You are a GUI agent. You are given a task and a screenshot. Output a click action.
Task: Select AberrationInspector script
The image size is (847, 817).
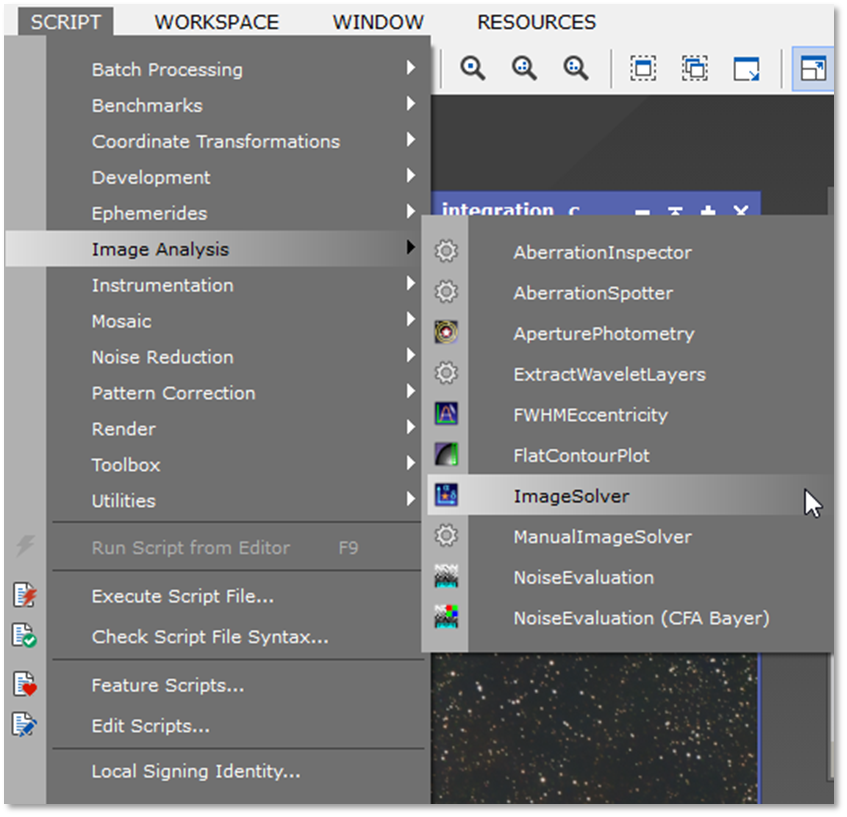pyautogui.click(x=602, y=253)
